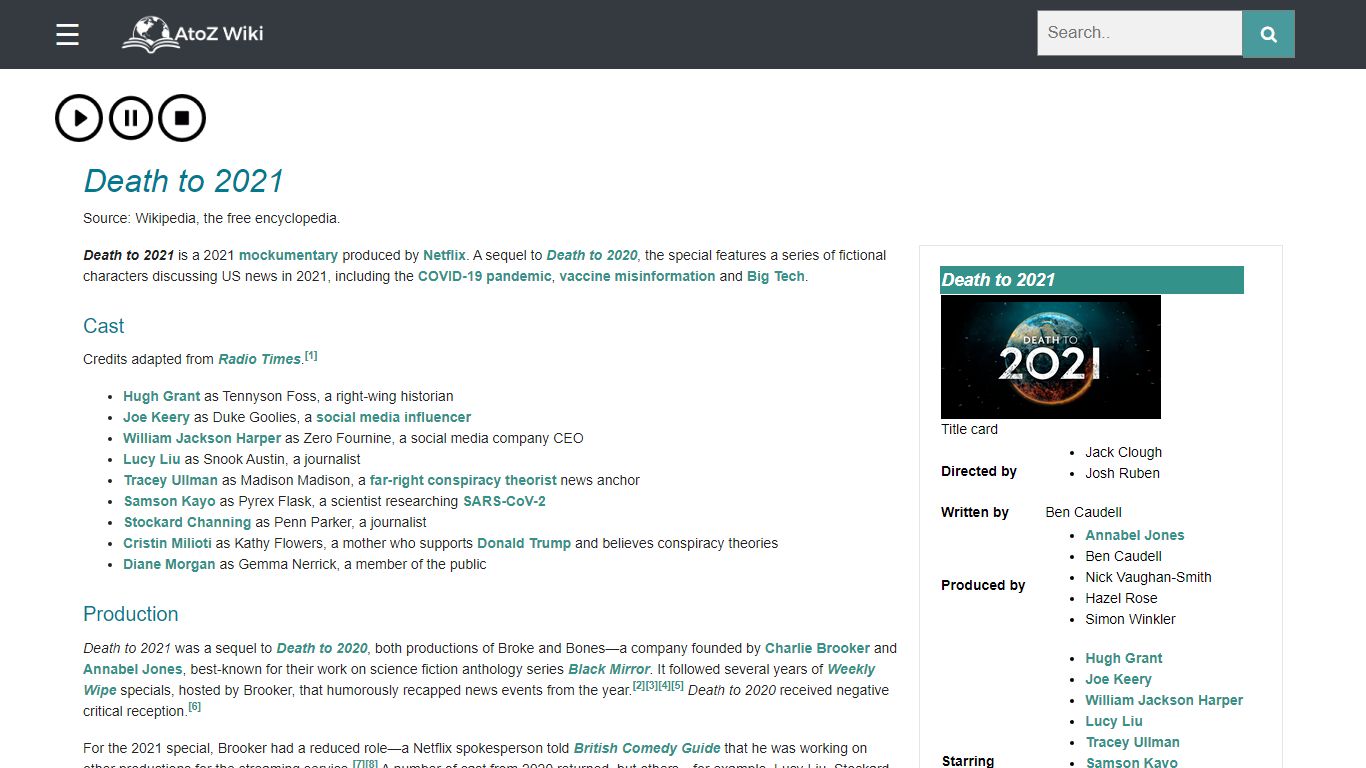Open the Donald Trump link

click(x=524, y=543)
